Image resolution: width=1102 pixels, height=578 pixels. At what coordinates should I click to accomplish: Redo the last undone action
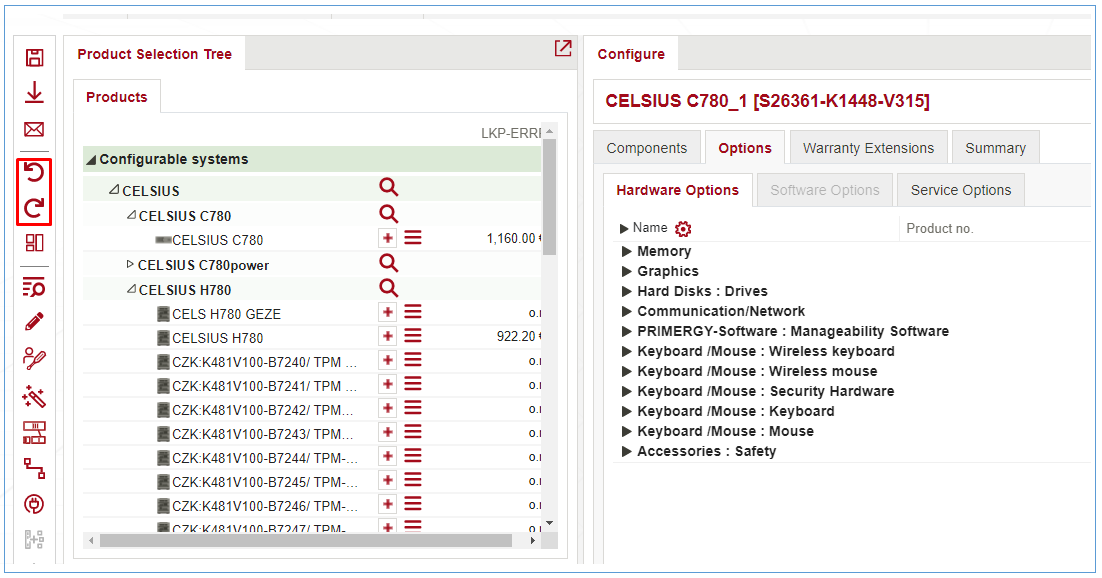[34, 207]
